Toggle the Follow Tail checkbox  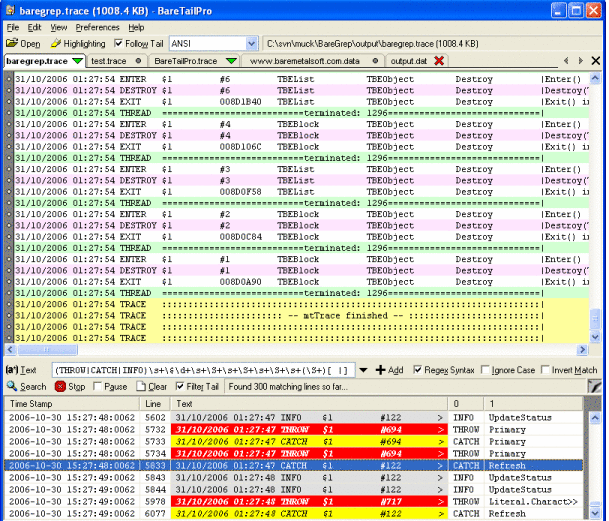[x=118, y=43]
